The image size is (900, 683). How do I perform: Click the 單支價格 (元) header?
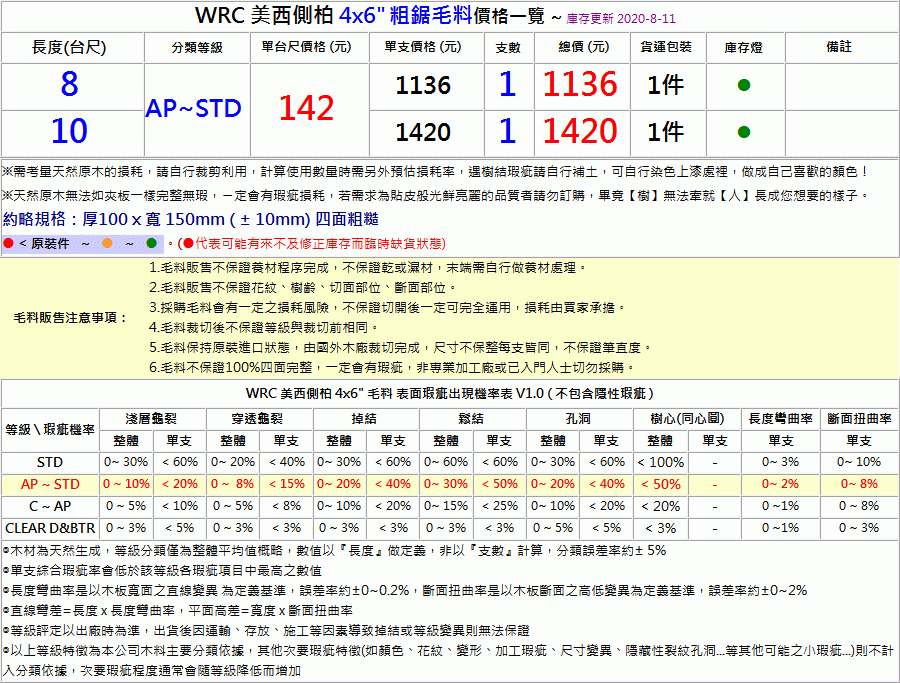point(423,47)
